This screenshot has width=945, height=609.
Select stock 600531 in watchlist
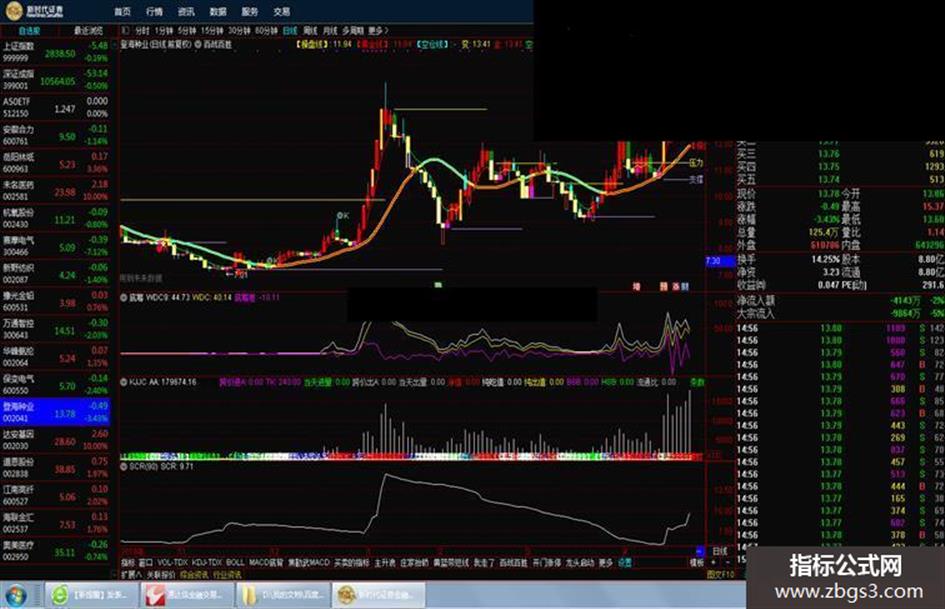point(55,301)
